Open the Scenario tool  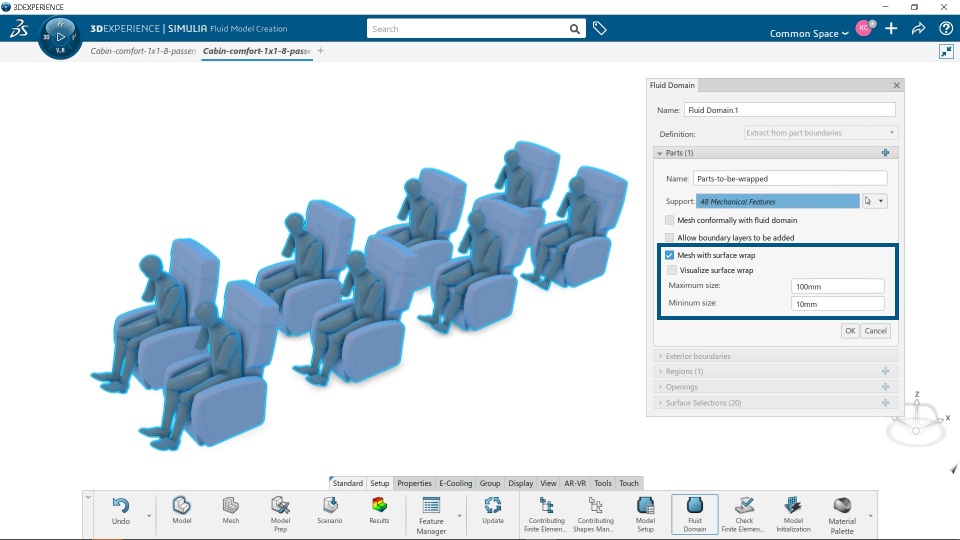click(329, 511)
